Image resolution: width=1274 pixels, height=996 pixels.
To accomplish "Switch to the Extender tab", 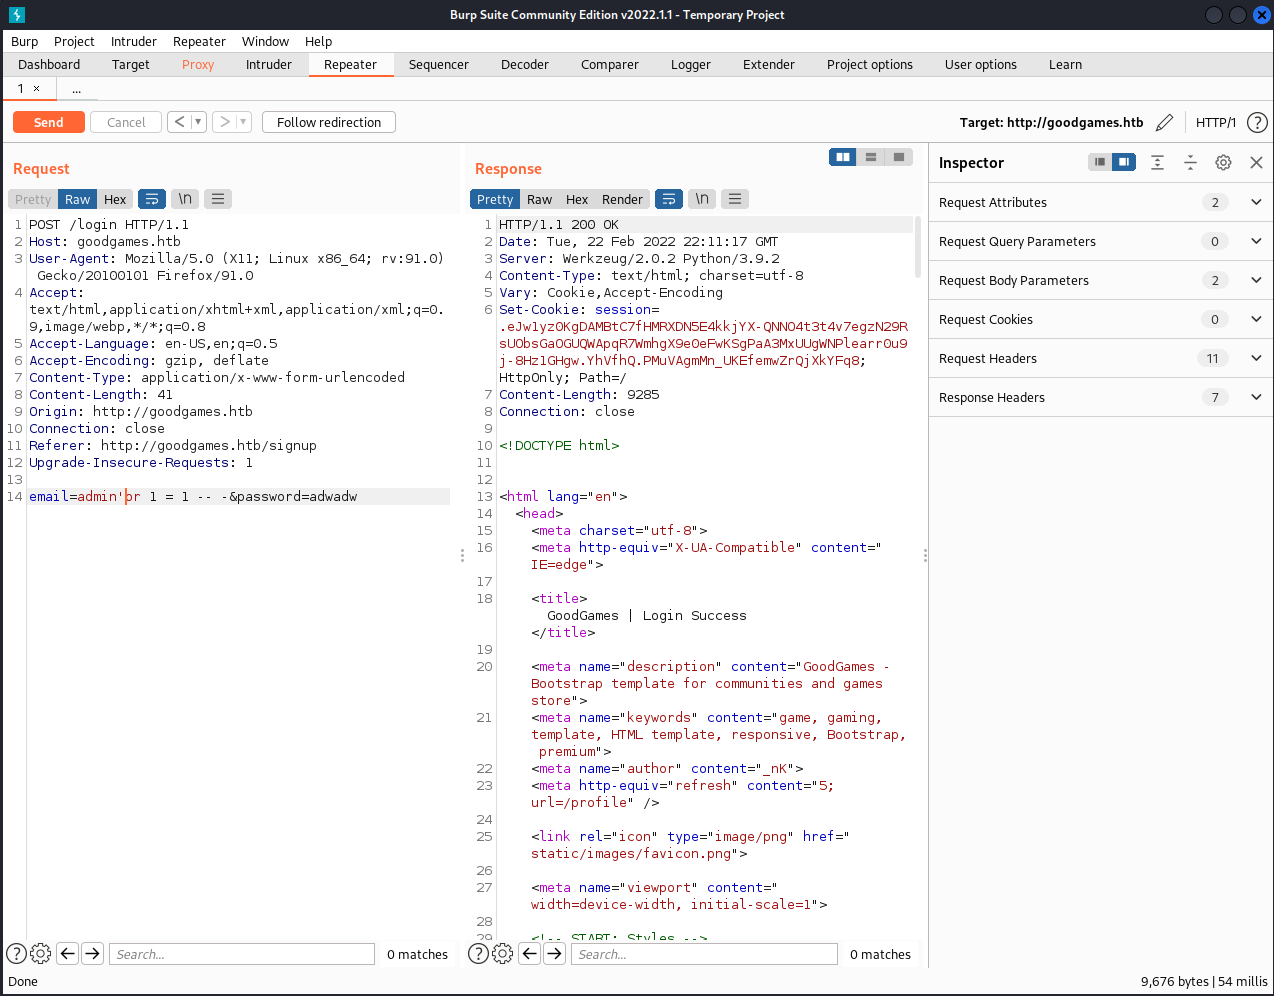I will (769, 64).
